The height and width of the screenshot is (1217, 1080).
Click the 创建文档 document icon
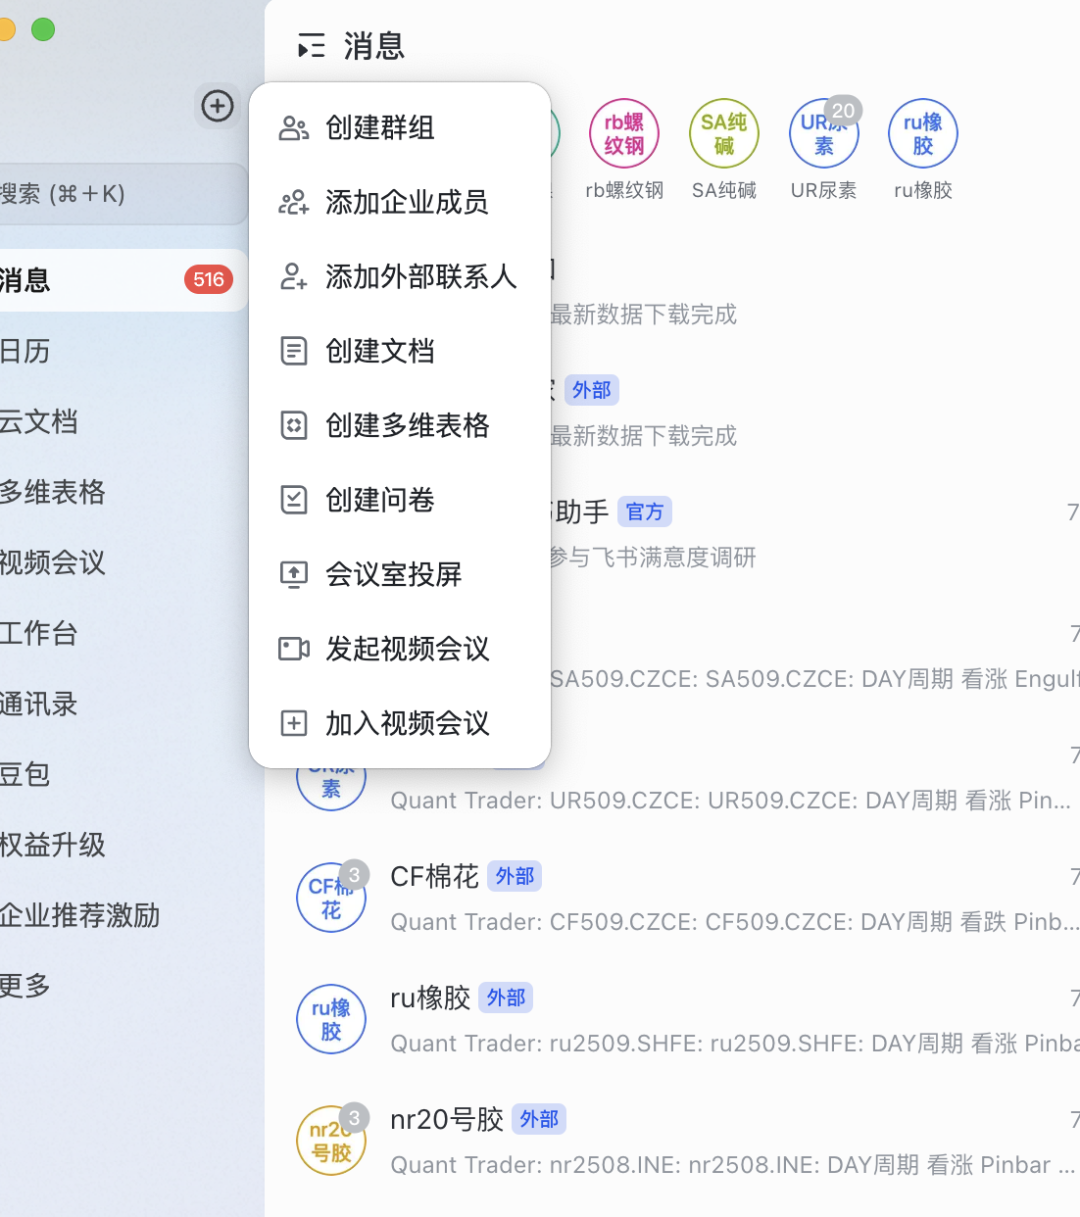pyautogui.click(x=293, y=351)
